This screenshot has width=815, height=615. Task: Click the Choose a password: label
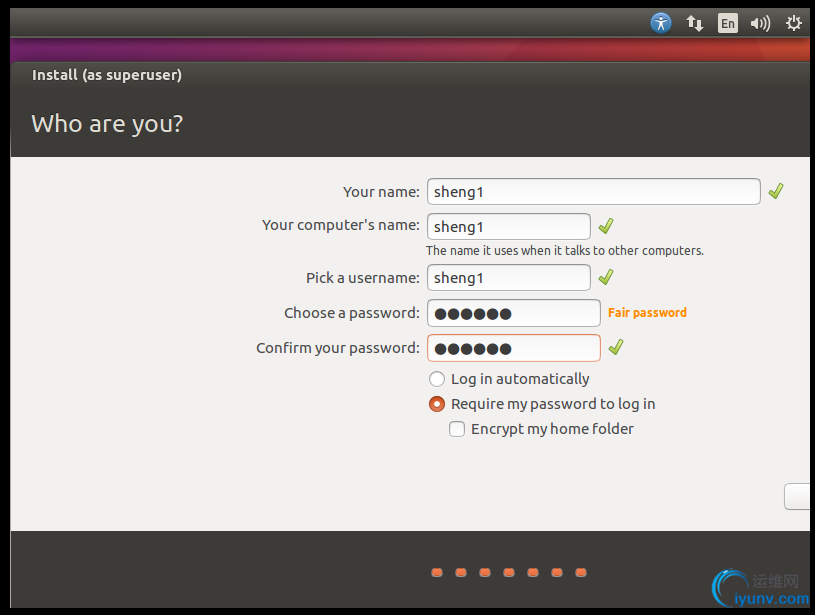click(x=351, y=313)
